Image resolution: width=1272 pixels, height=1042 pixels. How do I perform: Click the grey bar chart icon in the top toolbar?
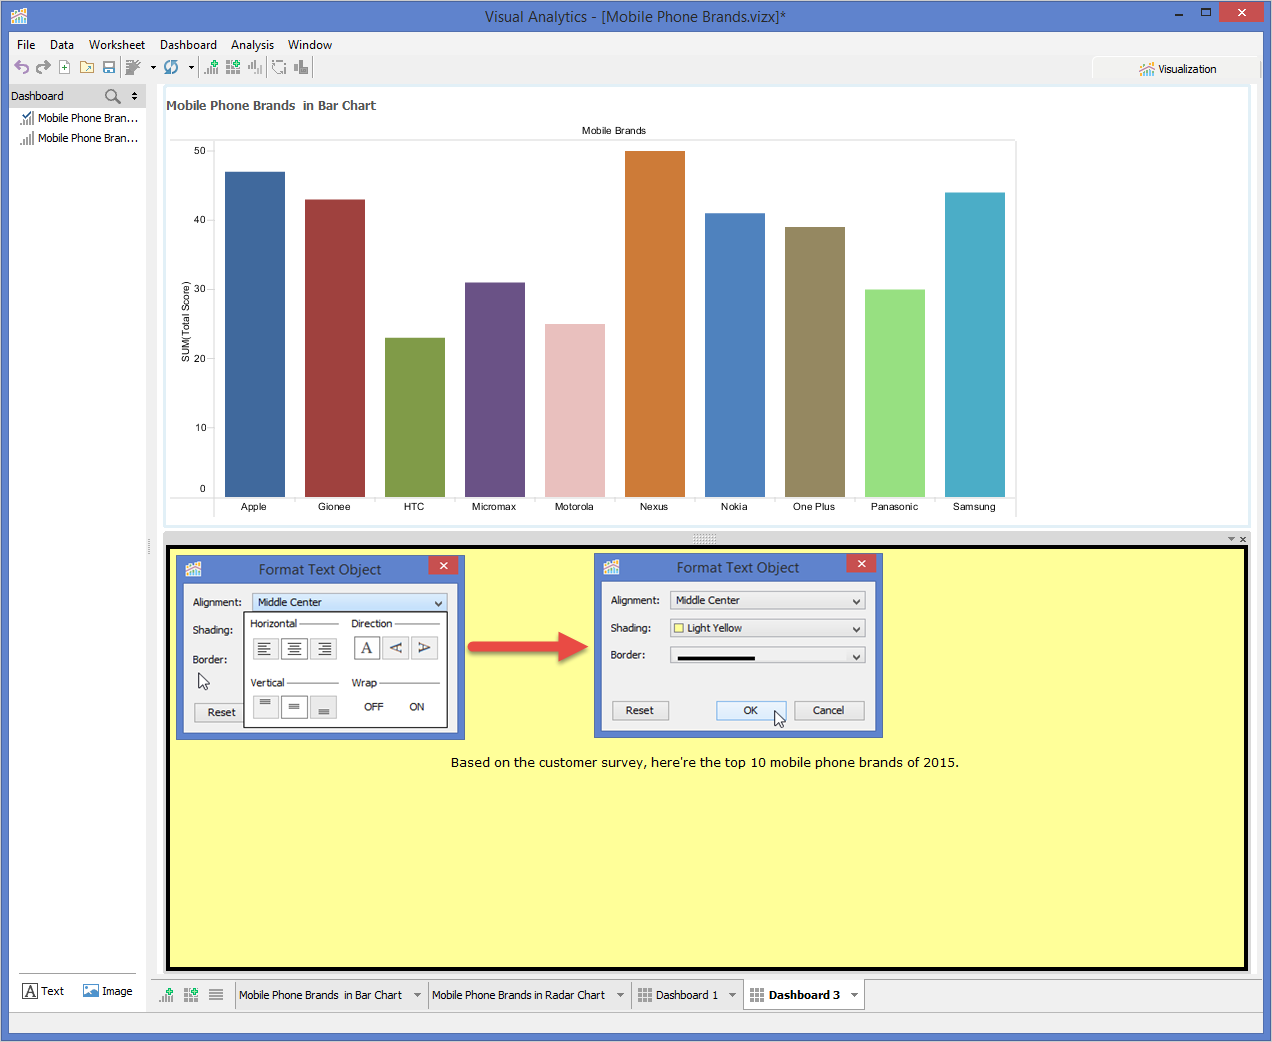(x=255, y=67)
